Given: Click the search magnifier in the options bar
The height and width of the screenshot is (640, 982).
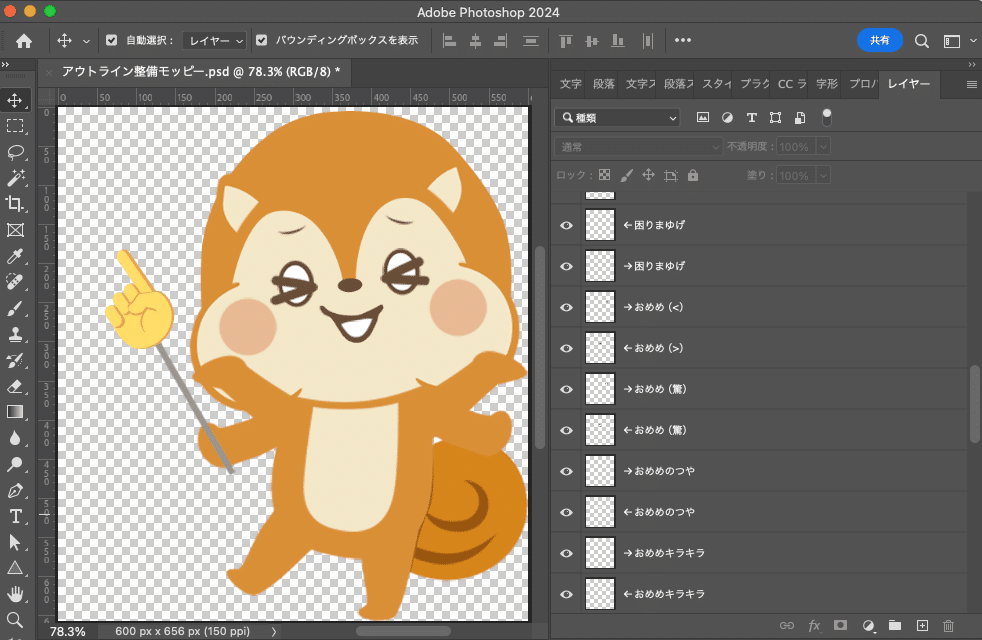Looking at the screenshot, I should [921, 41].
